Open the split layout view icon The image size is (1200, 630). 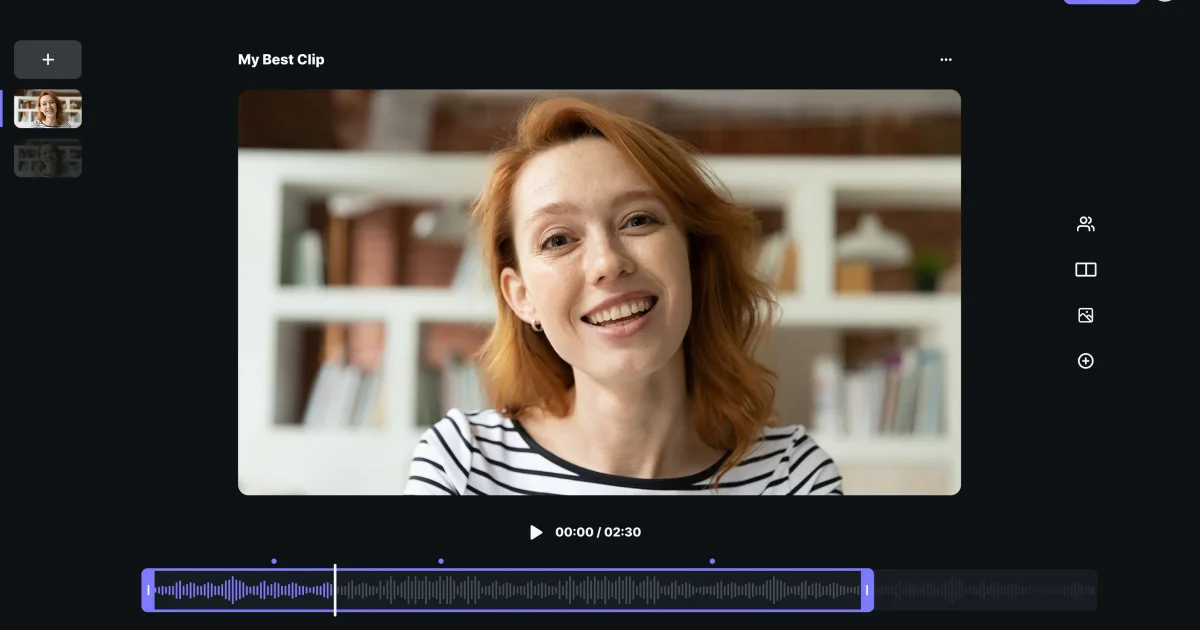click(x=1085, y=269)
